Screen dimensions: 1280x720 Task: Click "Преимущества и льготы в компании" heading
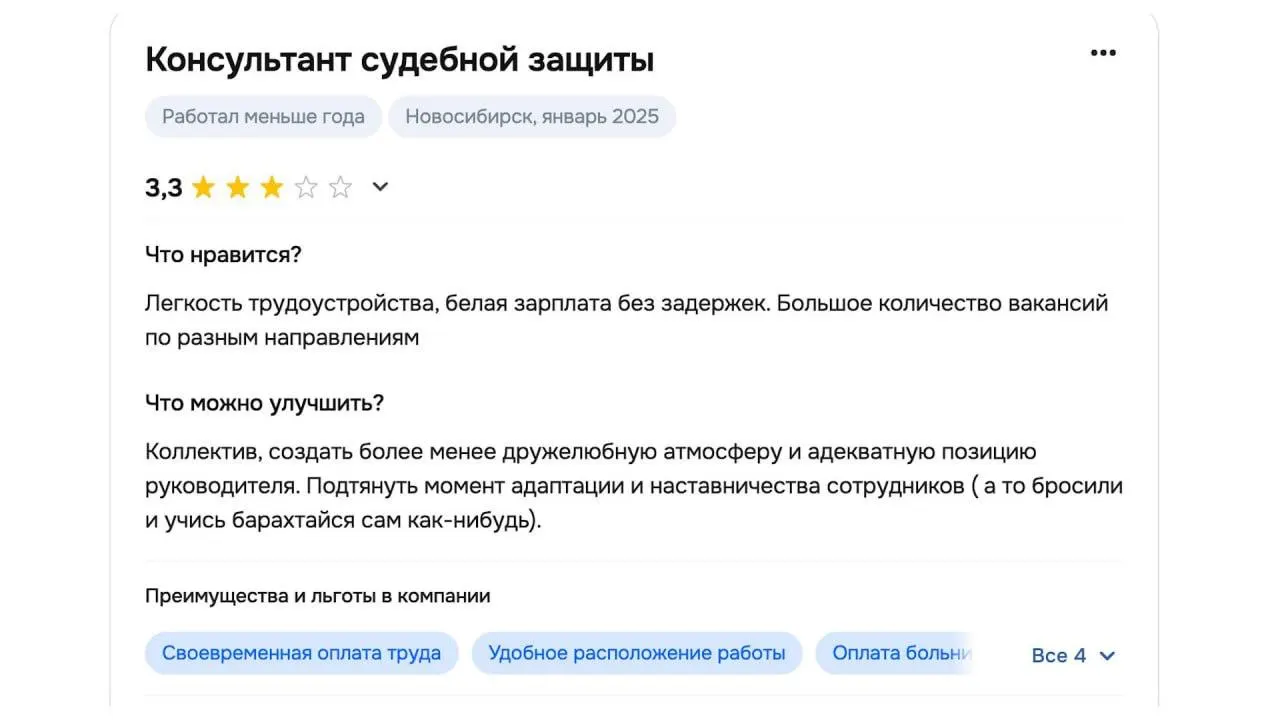pos(318,596)
